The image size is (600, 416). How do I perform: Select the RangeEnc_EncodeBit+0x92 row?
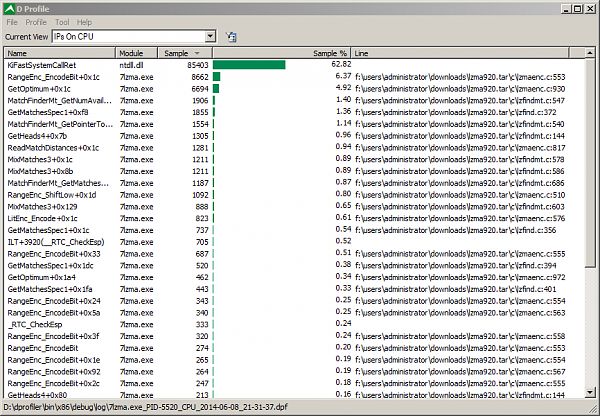click(x=295, y=372)
